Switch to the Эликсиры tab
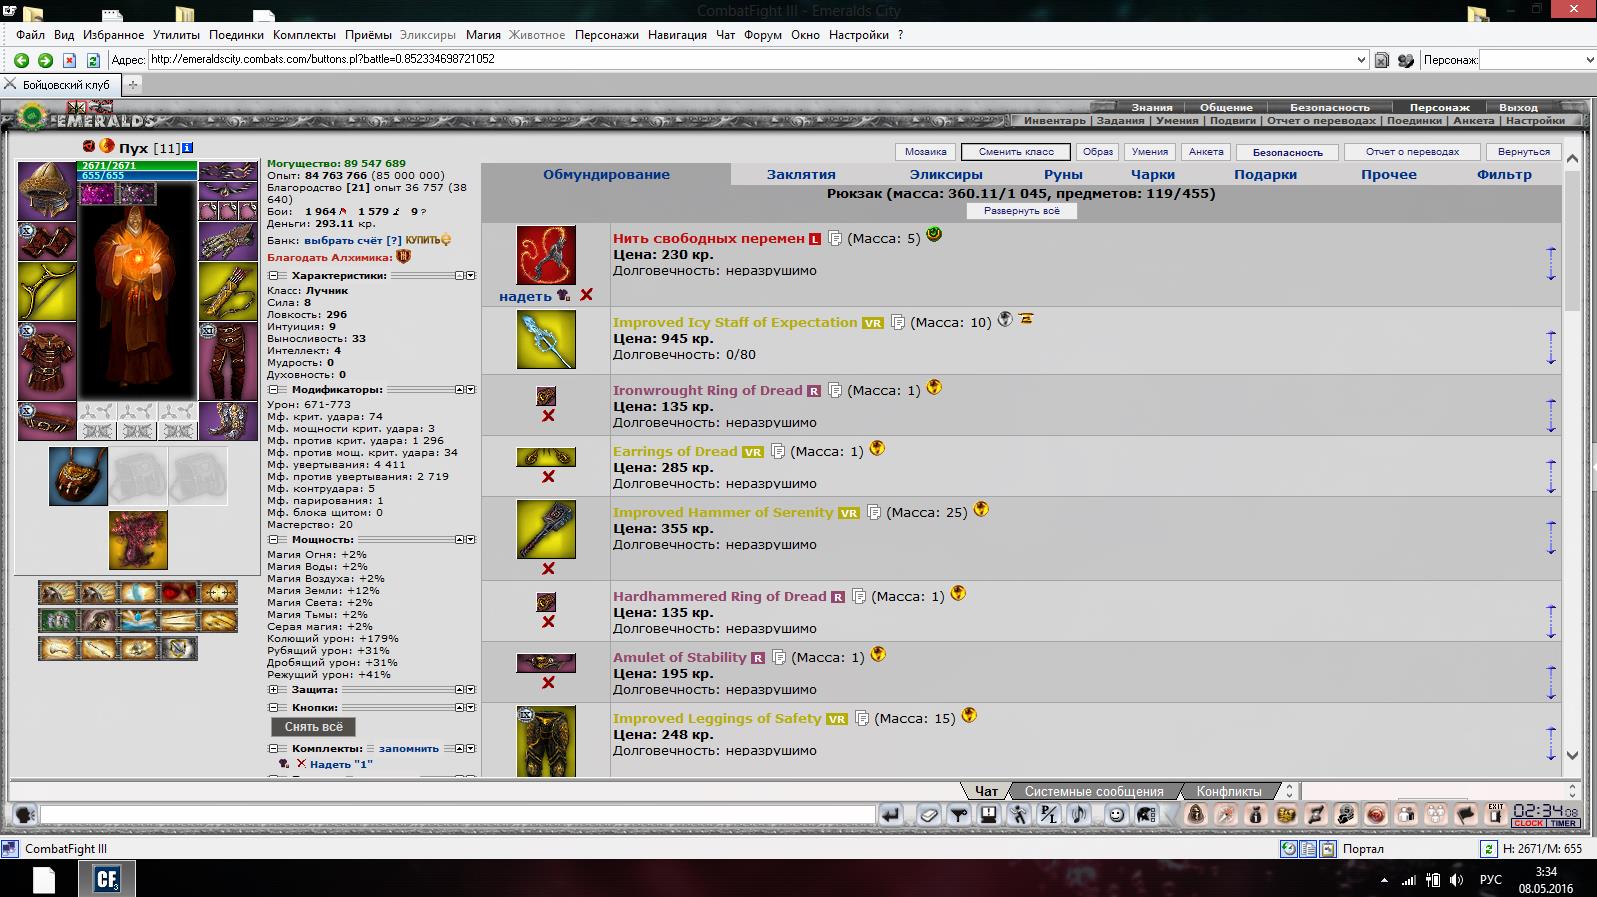 tap(946, 174)
